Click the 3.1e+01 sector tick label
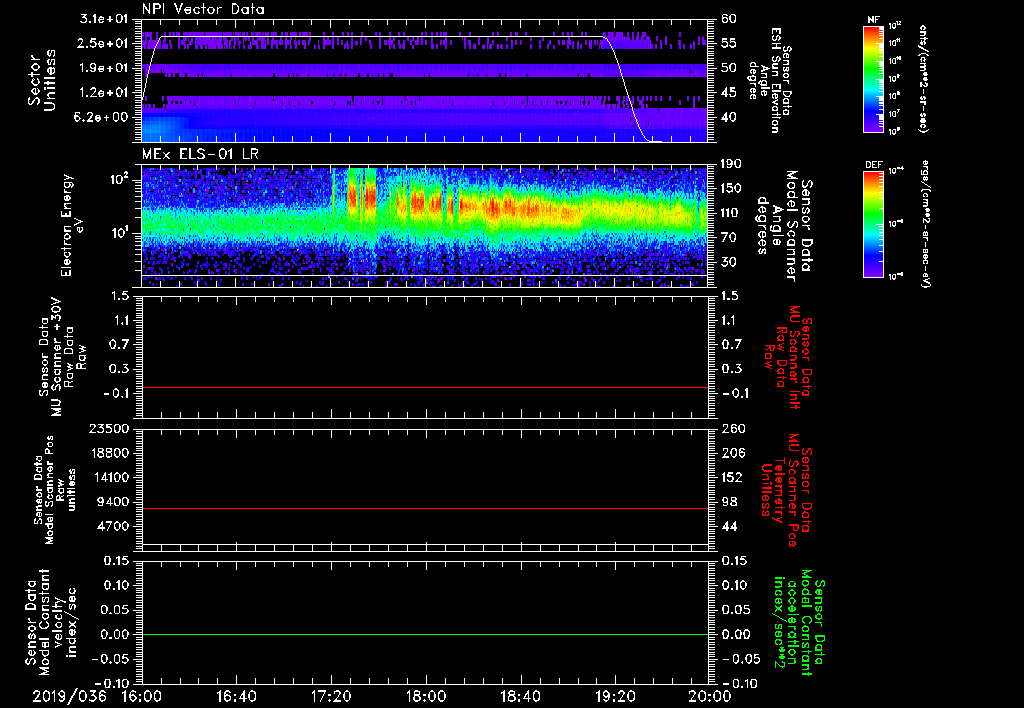Screen dimensions: 1024x708 104,18
